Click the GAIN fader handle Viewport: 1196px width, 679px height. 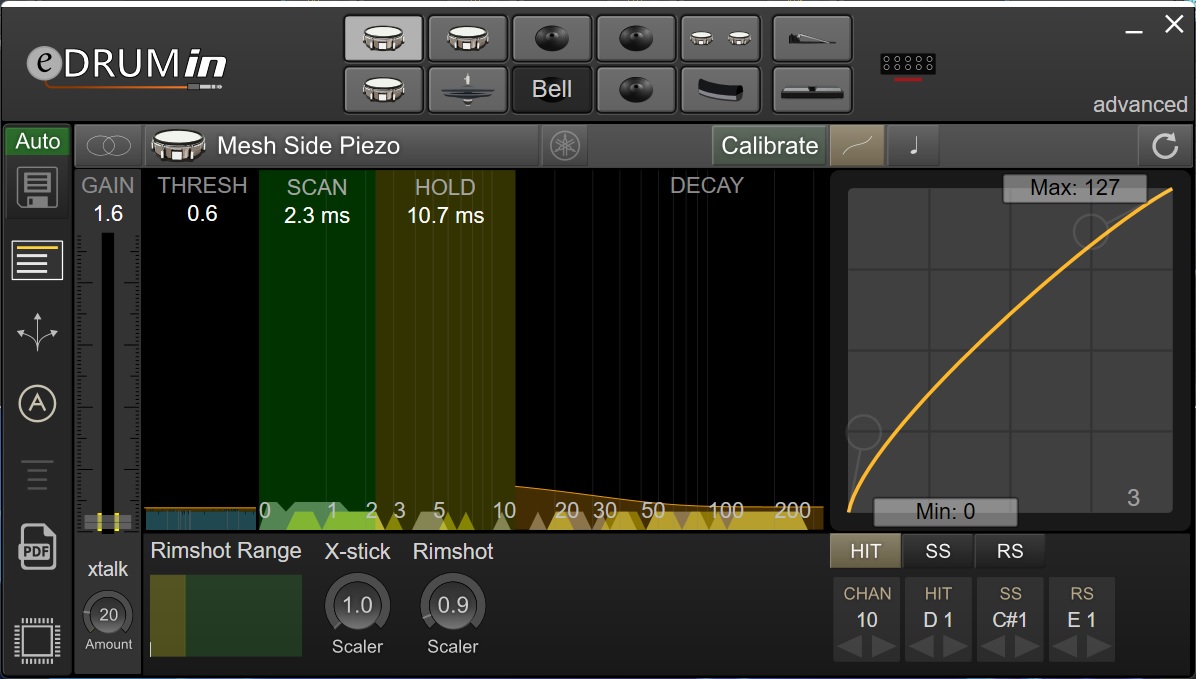108,523
